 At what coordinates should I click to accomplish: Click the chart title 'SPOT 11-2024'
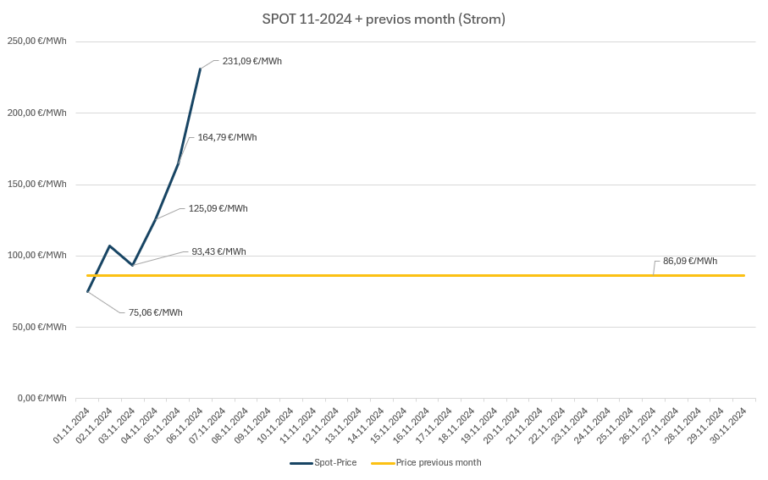(x=383, y=20)
